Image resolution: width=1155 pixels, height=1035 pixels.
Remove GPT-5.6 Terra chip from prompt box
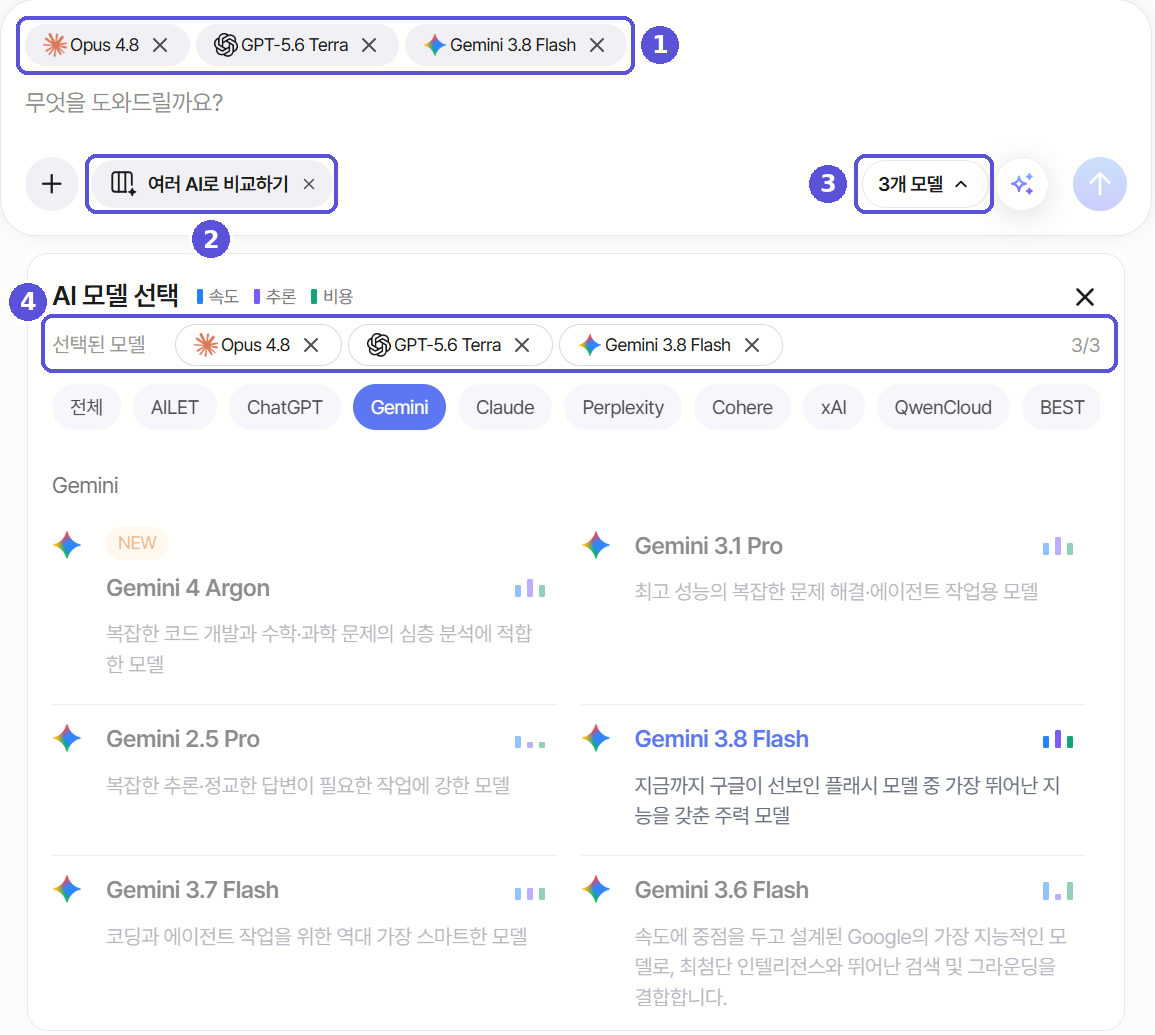[369, 45]
